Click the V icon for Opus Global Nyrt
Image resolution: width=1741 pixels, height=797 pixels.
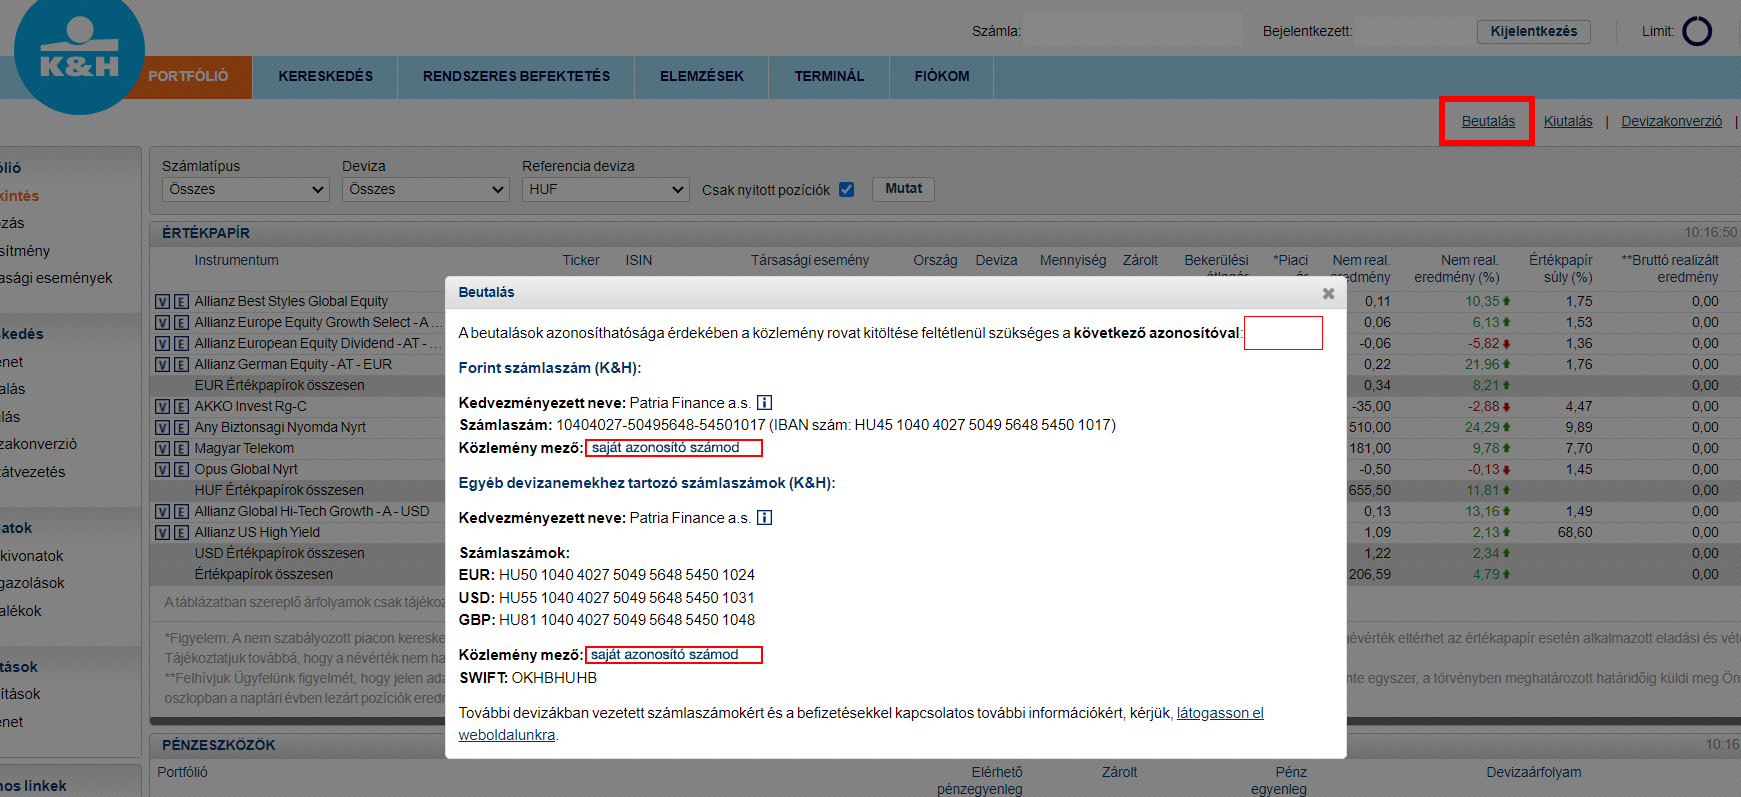point(162,469)
